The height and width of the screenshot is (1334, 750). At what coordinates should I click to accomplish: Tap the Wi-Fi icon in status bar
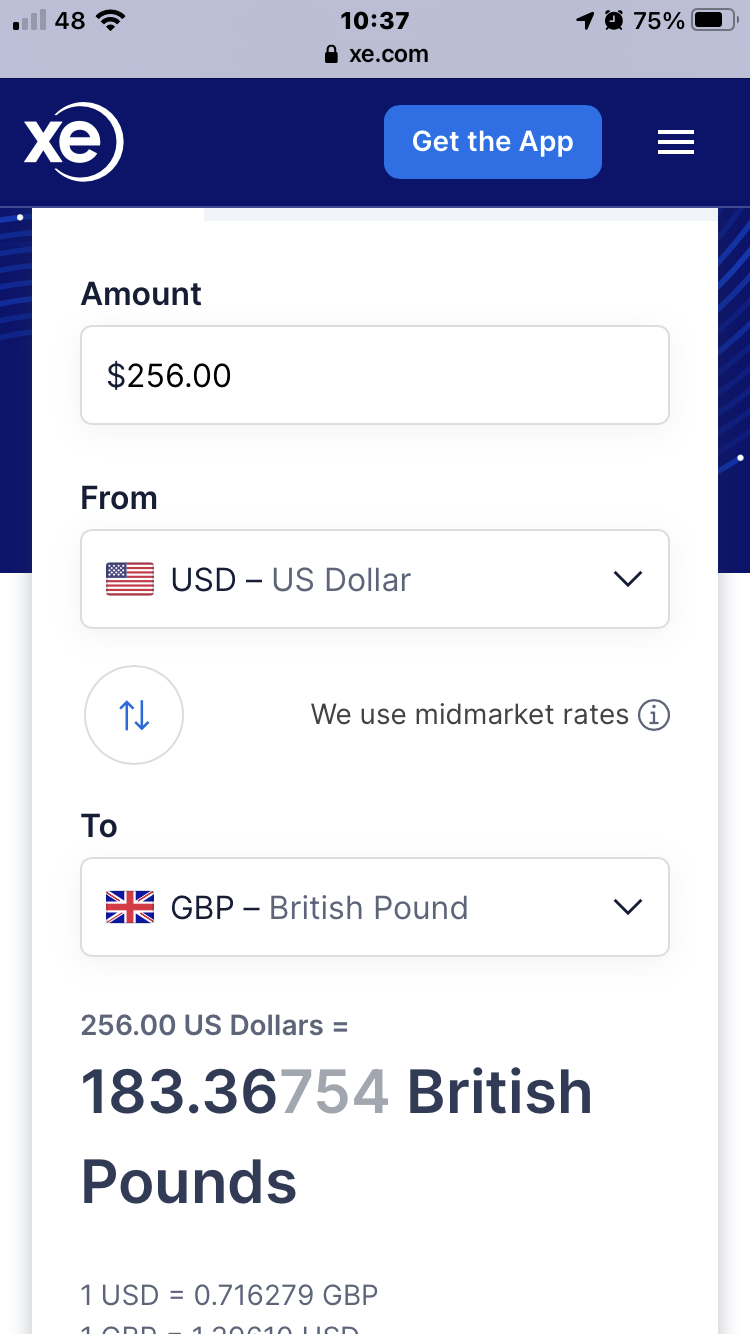point(111,20)
